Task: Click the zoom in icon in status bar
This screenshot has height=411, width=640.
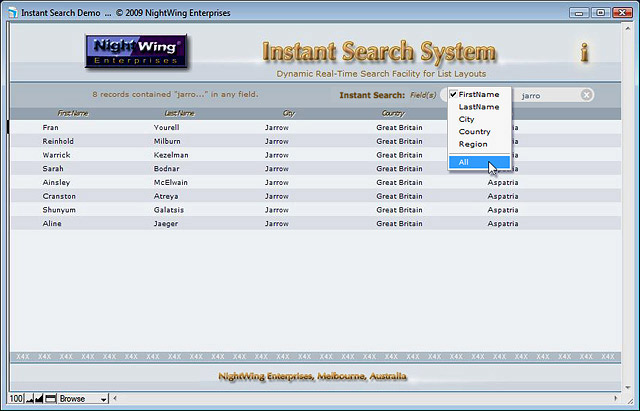Action: click(39, 399)
